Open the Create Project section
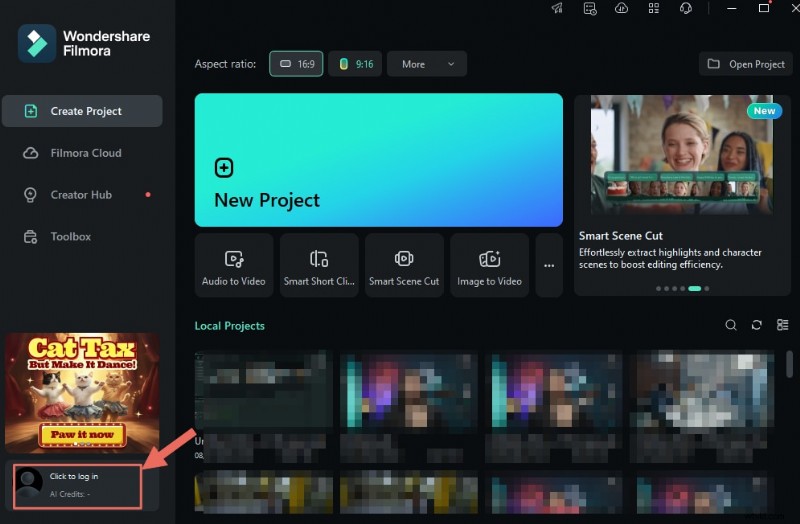800x524 pixels. tap(82, 111)
